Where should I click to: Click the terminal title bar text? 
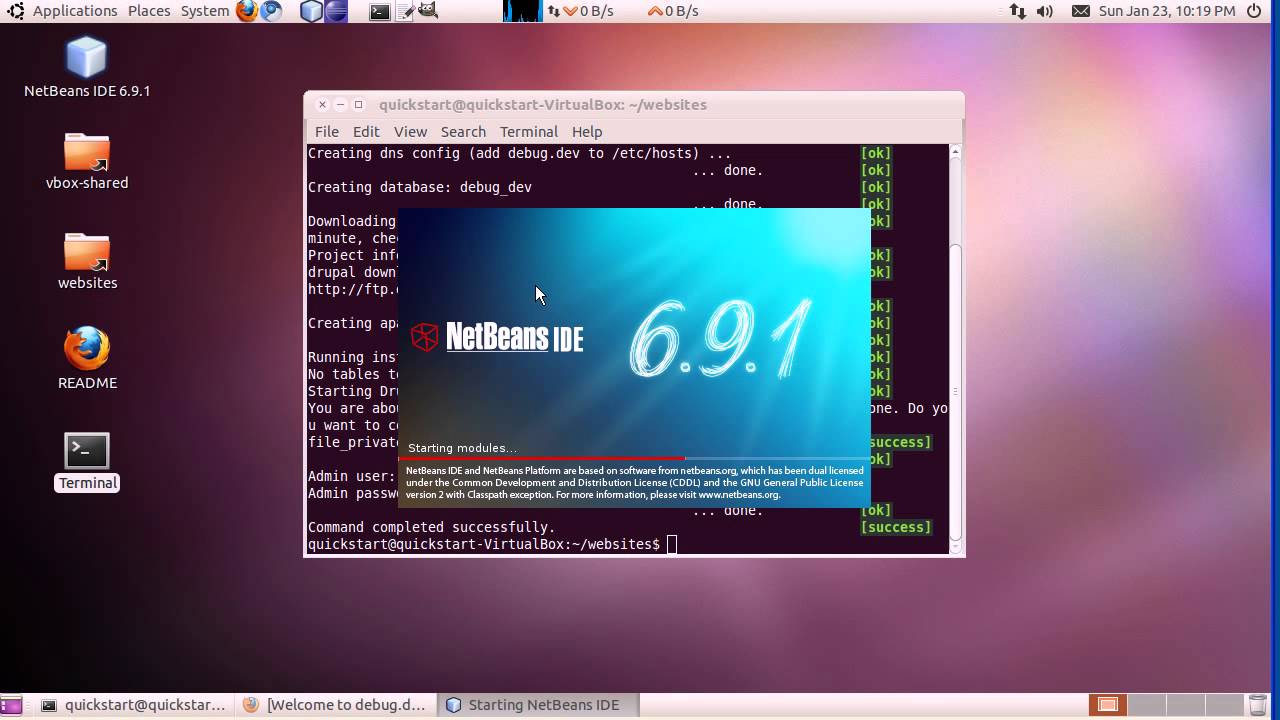point(543,104)
